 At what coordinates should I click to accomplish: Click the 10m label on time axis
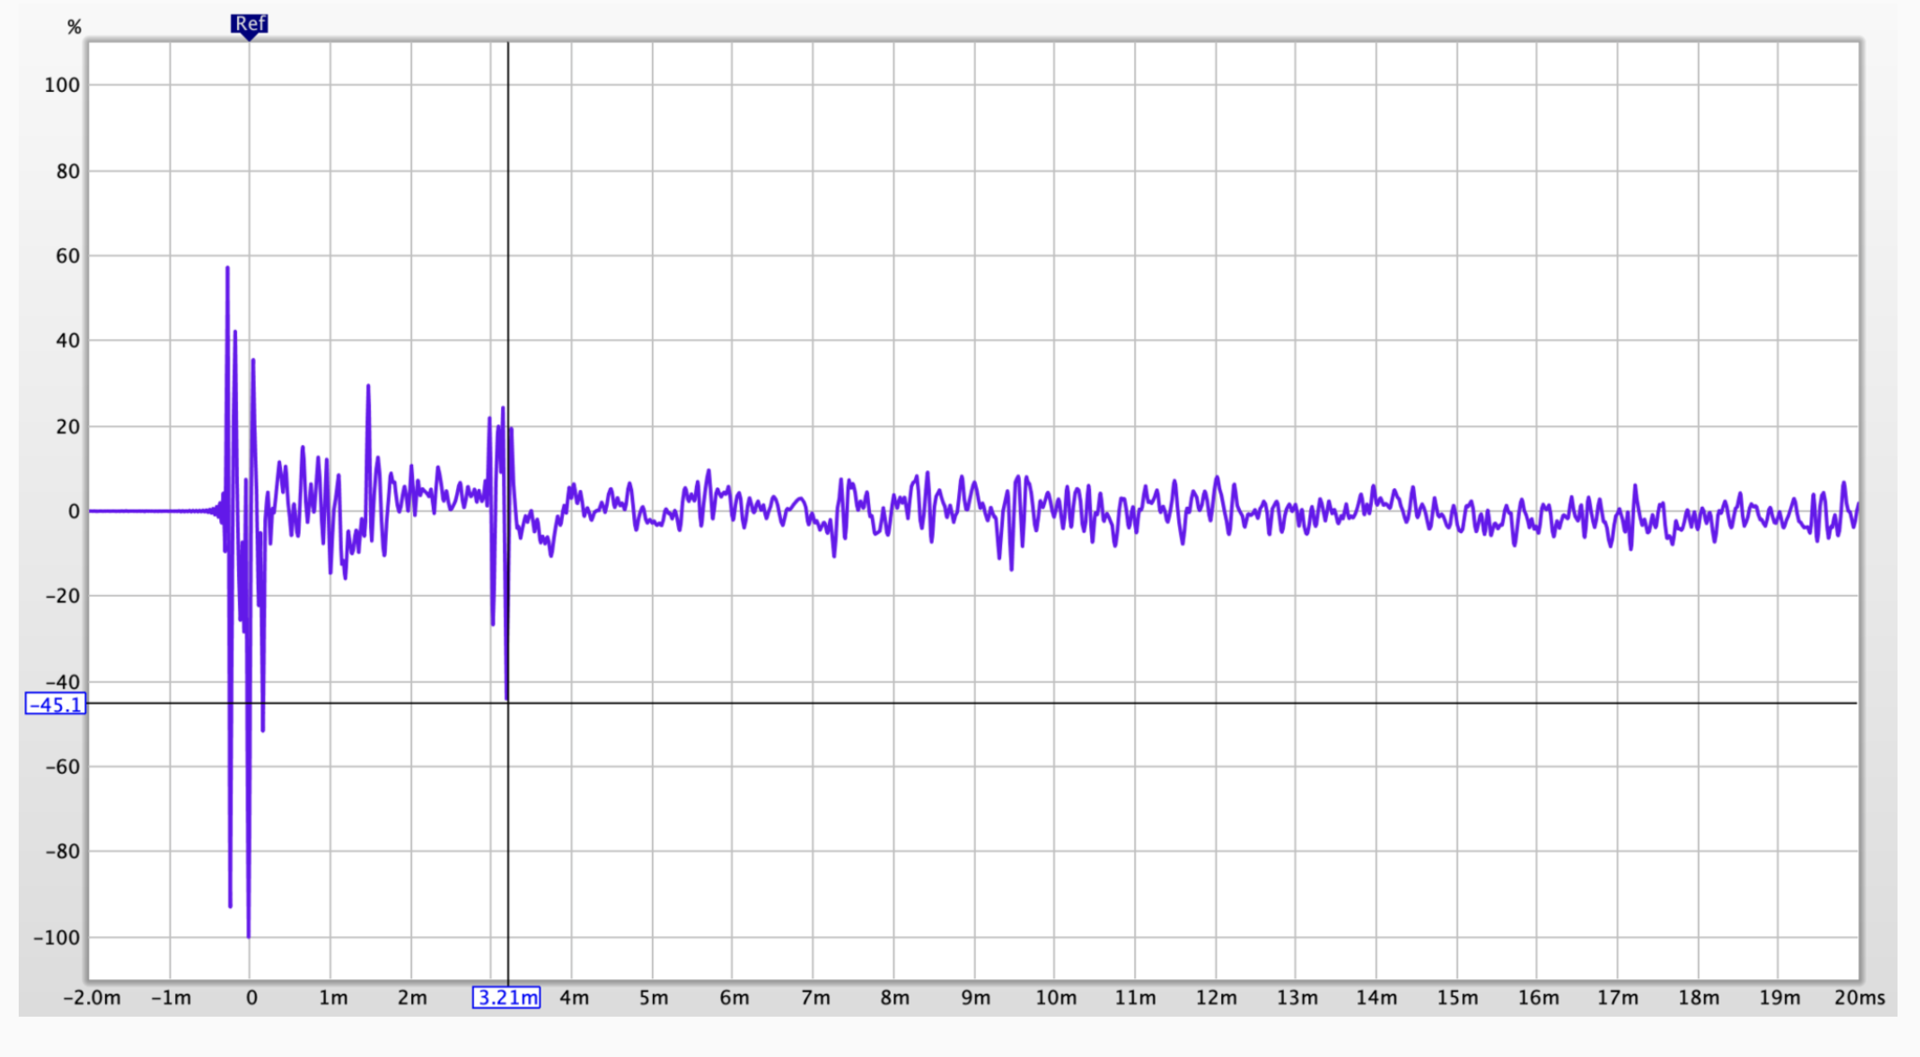click(1055, 997)
